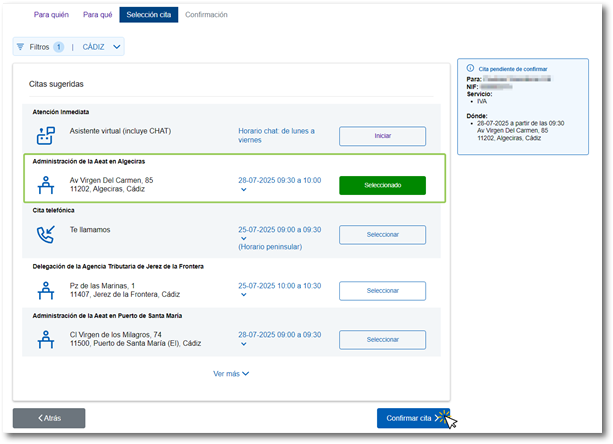Click the filter icon next to Filtros

pos(22,47)
